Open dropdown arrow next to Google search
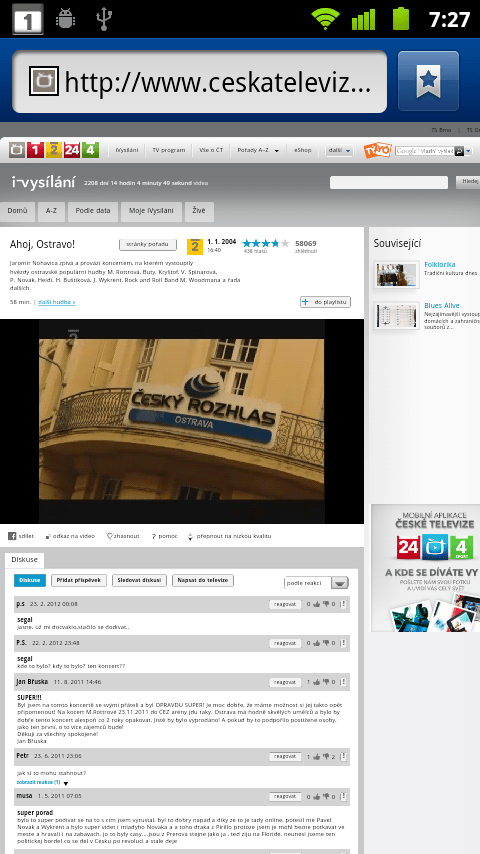This screenshot has height=854, width=480. coord(468,151)
